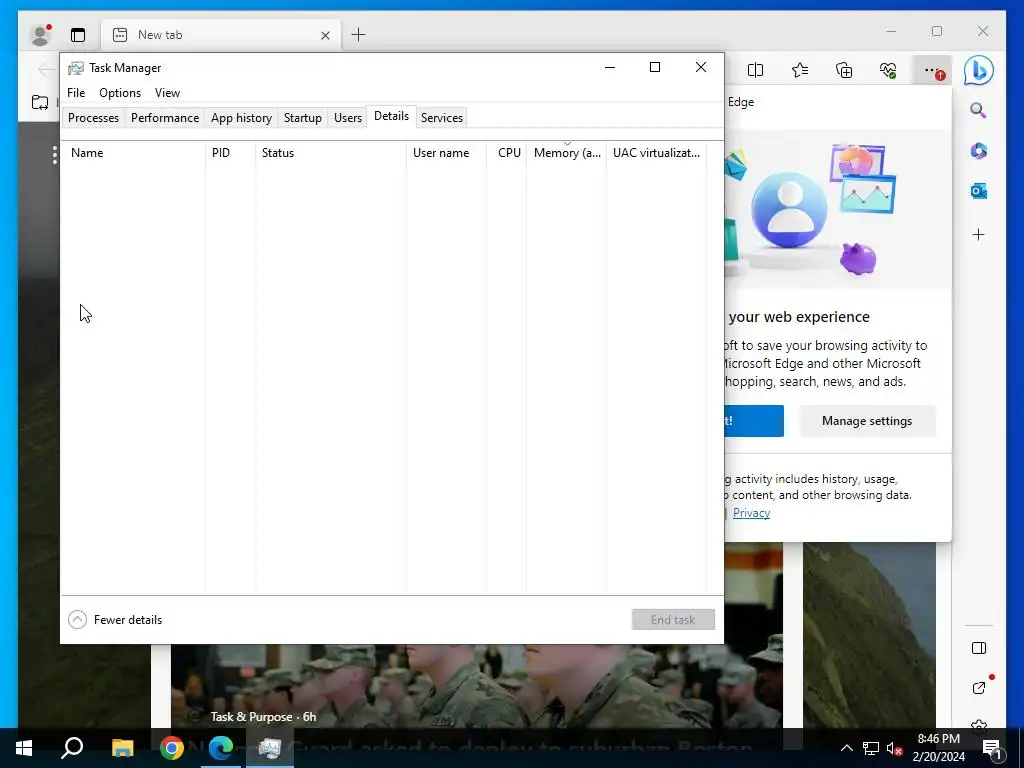Select the New tab in Edge

[x=221, y=35]
